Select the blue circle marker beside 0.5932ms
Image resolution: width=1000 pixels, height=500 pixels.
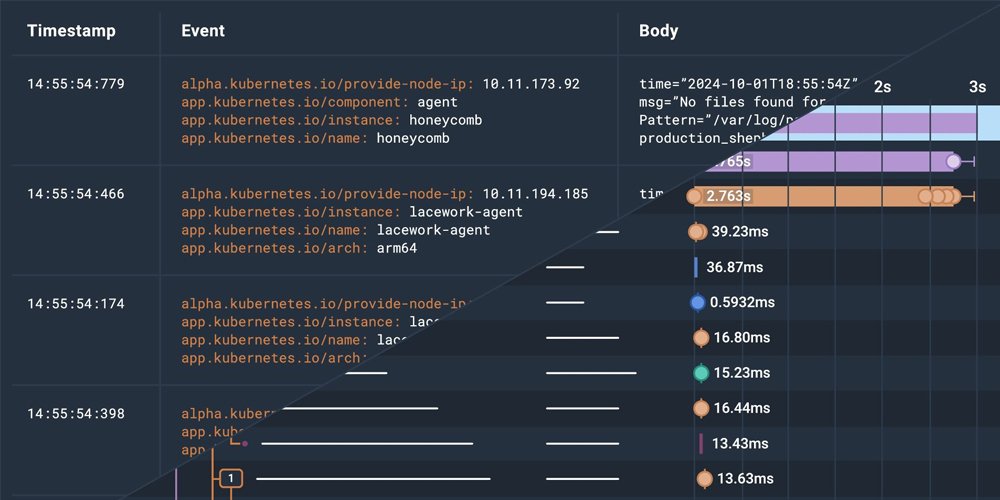click(x=698, y=302)
